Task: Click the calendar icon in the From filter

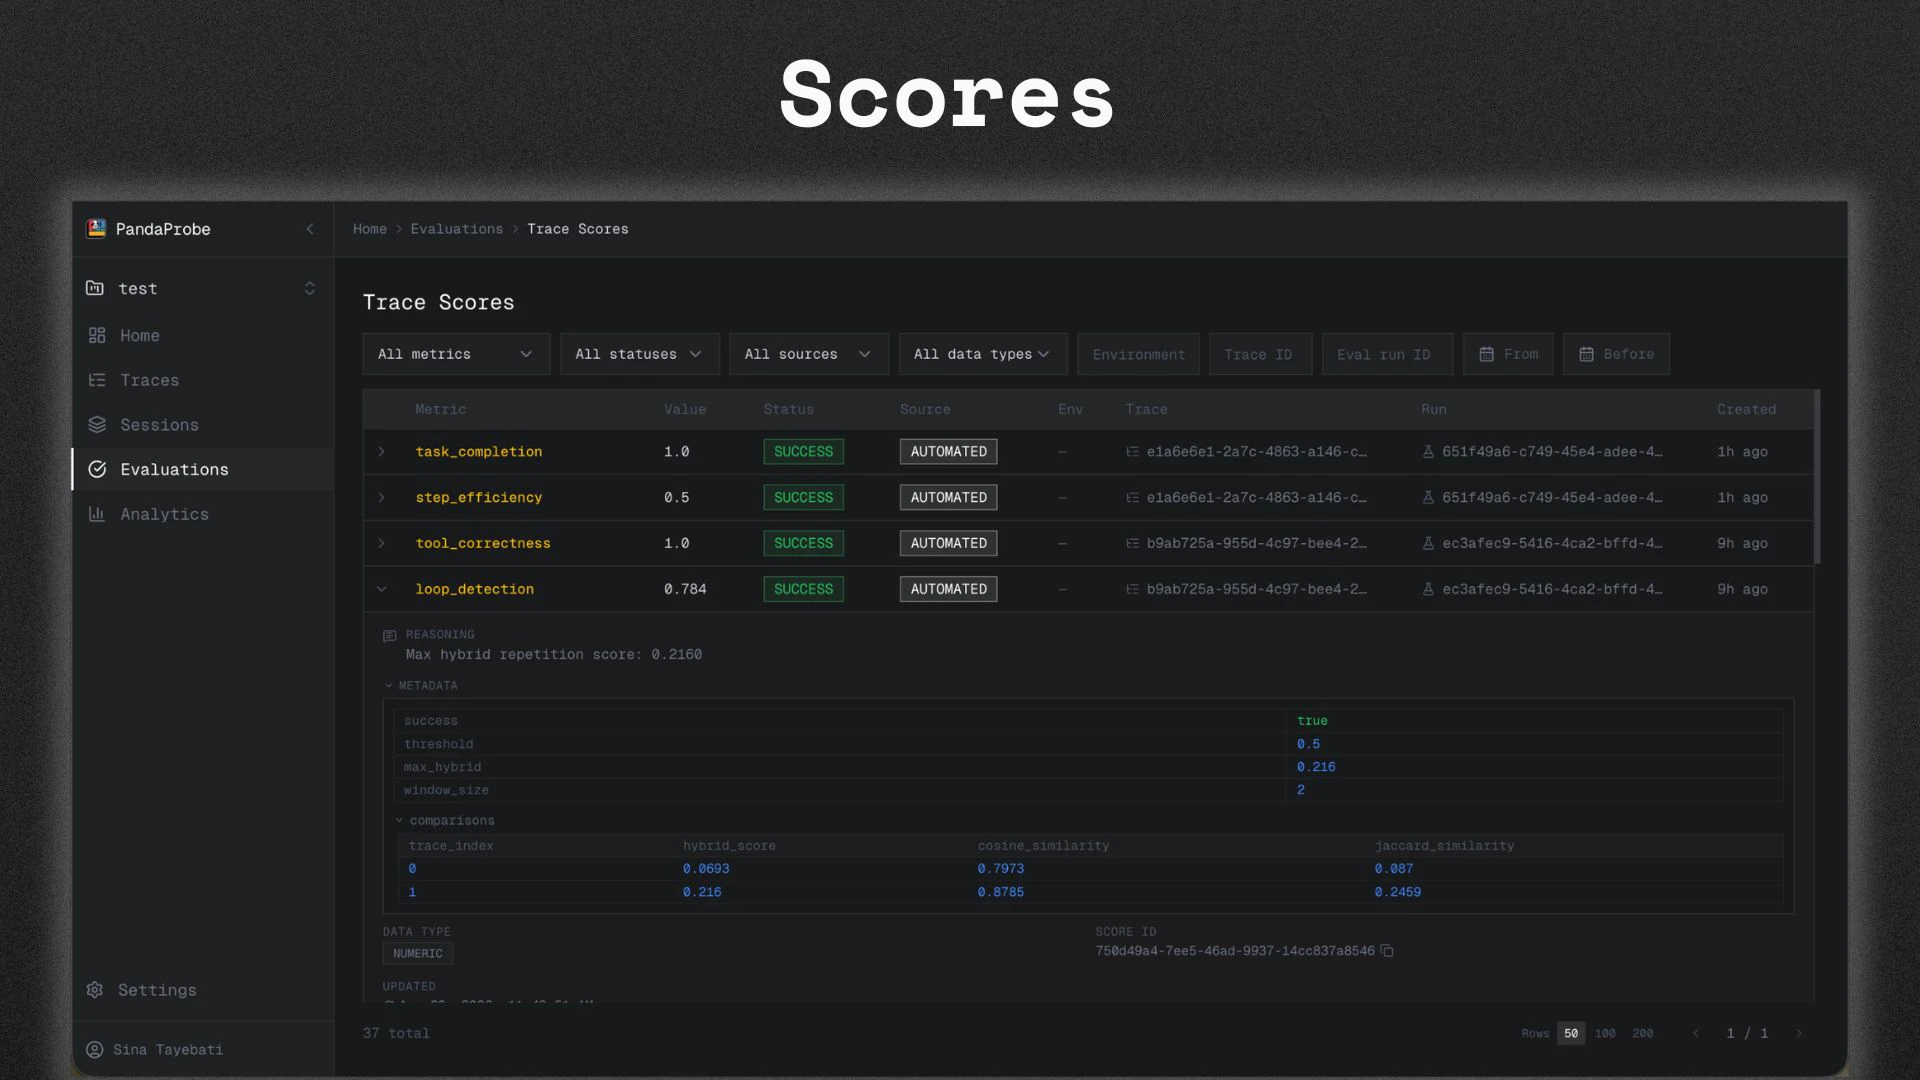Action: tap(1486, 355)
